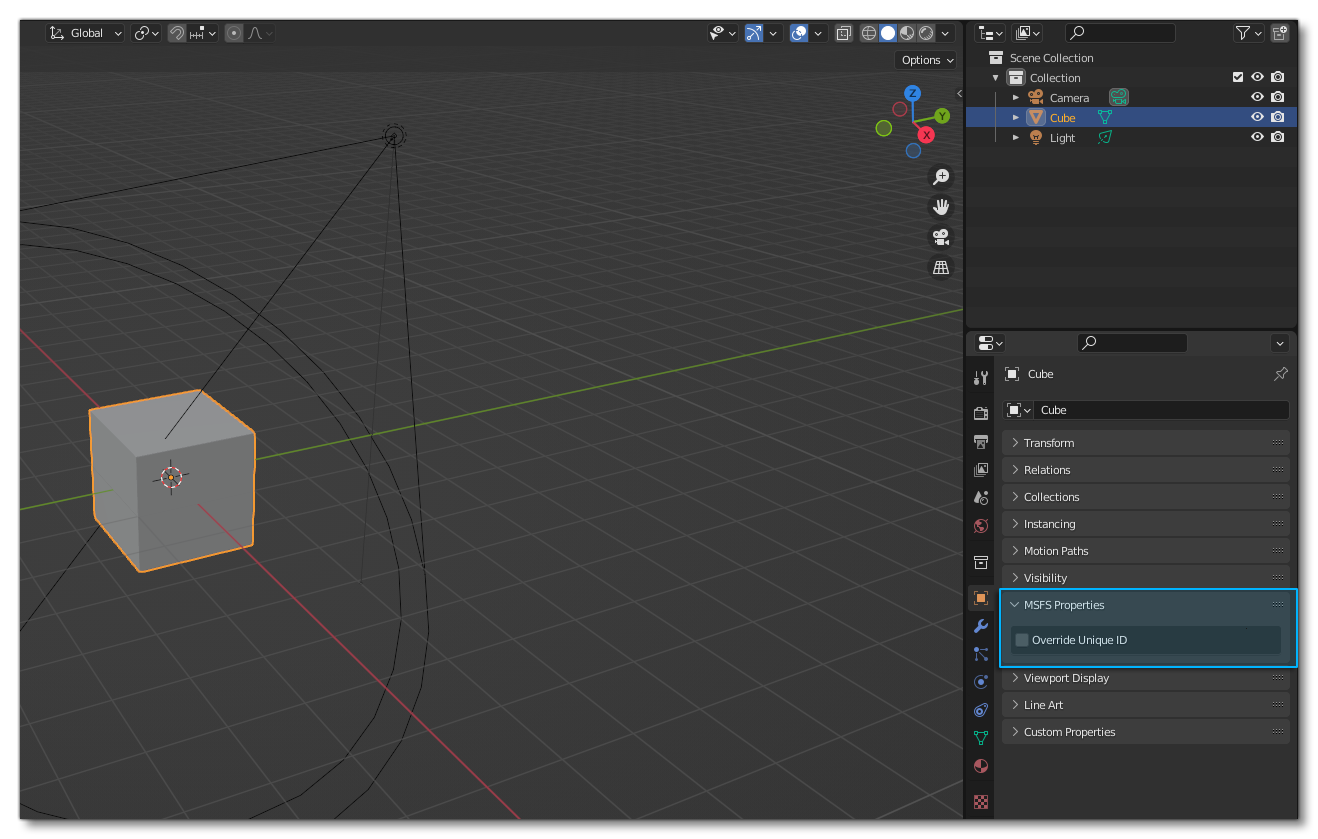Switch to wireframe viewport shading
Screen dimensions: 1318x839
868,33
